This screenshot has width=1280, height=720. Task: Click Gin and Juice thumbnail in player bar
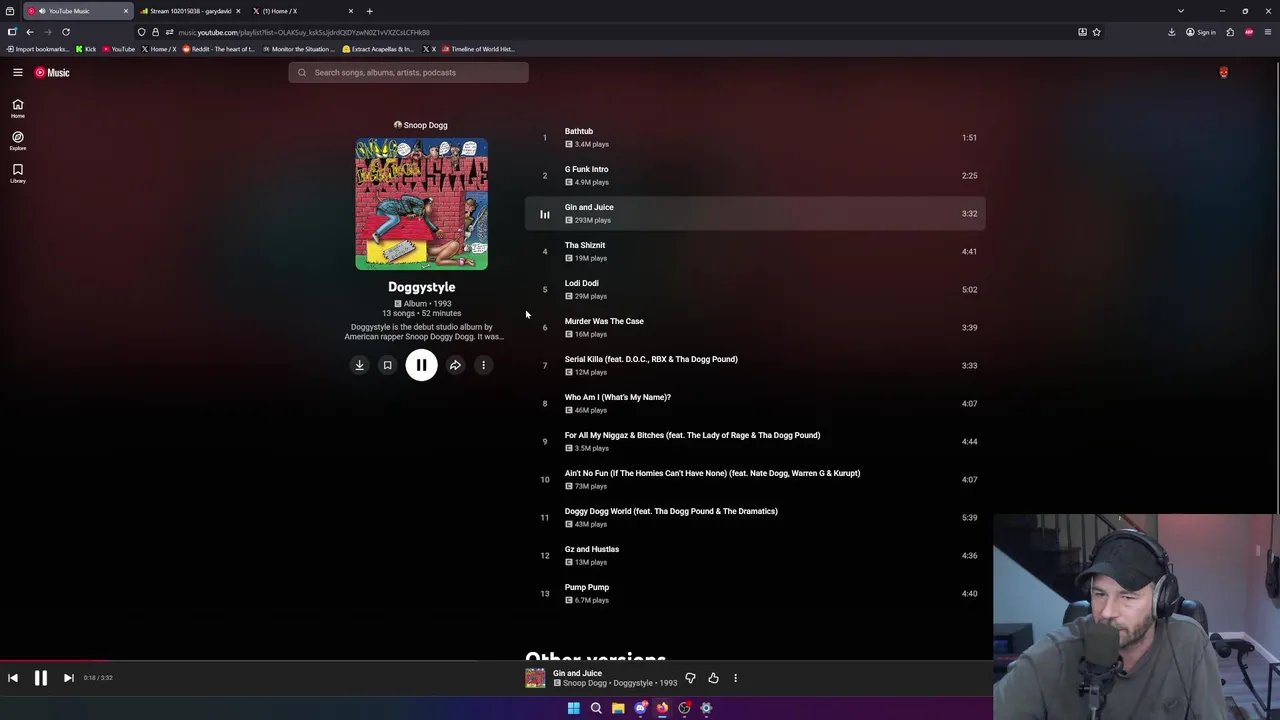tap(535, 678)
